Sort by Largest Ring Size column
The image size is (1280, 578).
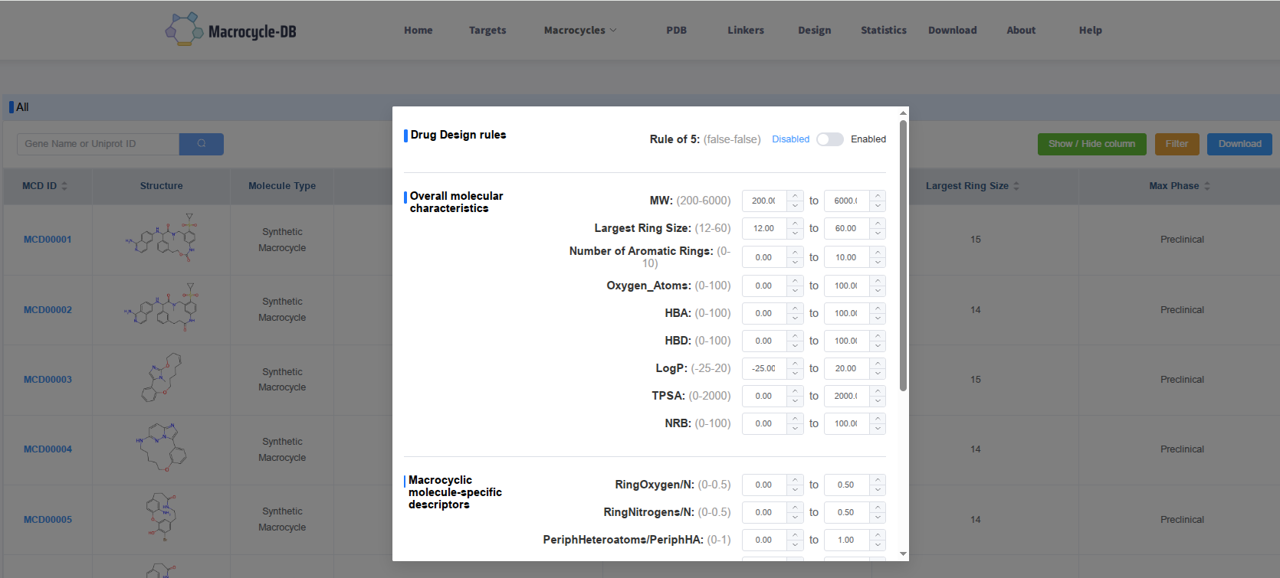[1017, 186]
